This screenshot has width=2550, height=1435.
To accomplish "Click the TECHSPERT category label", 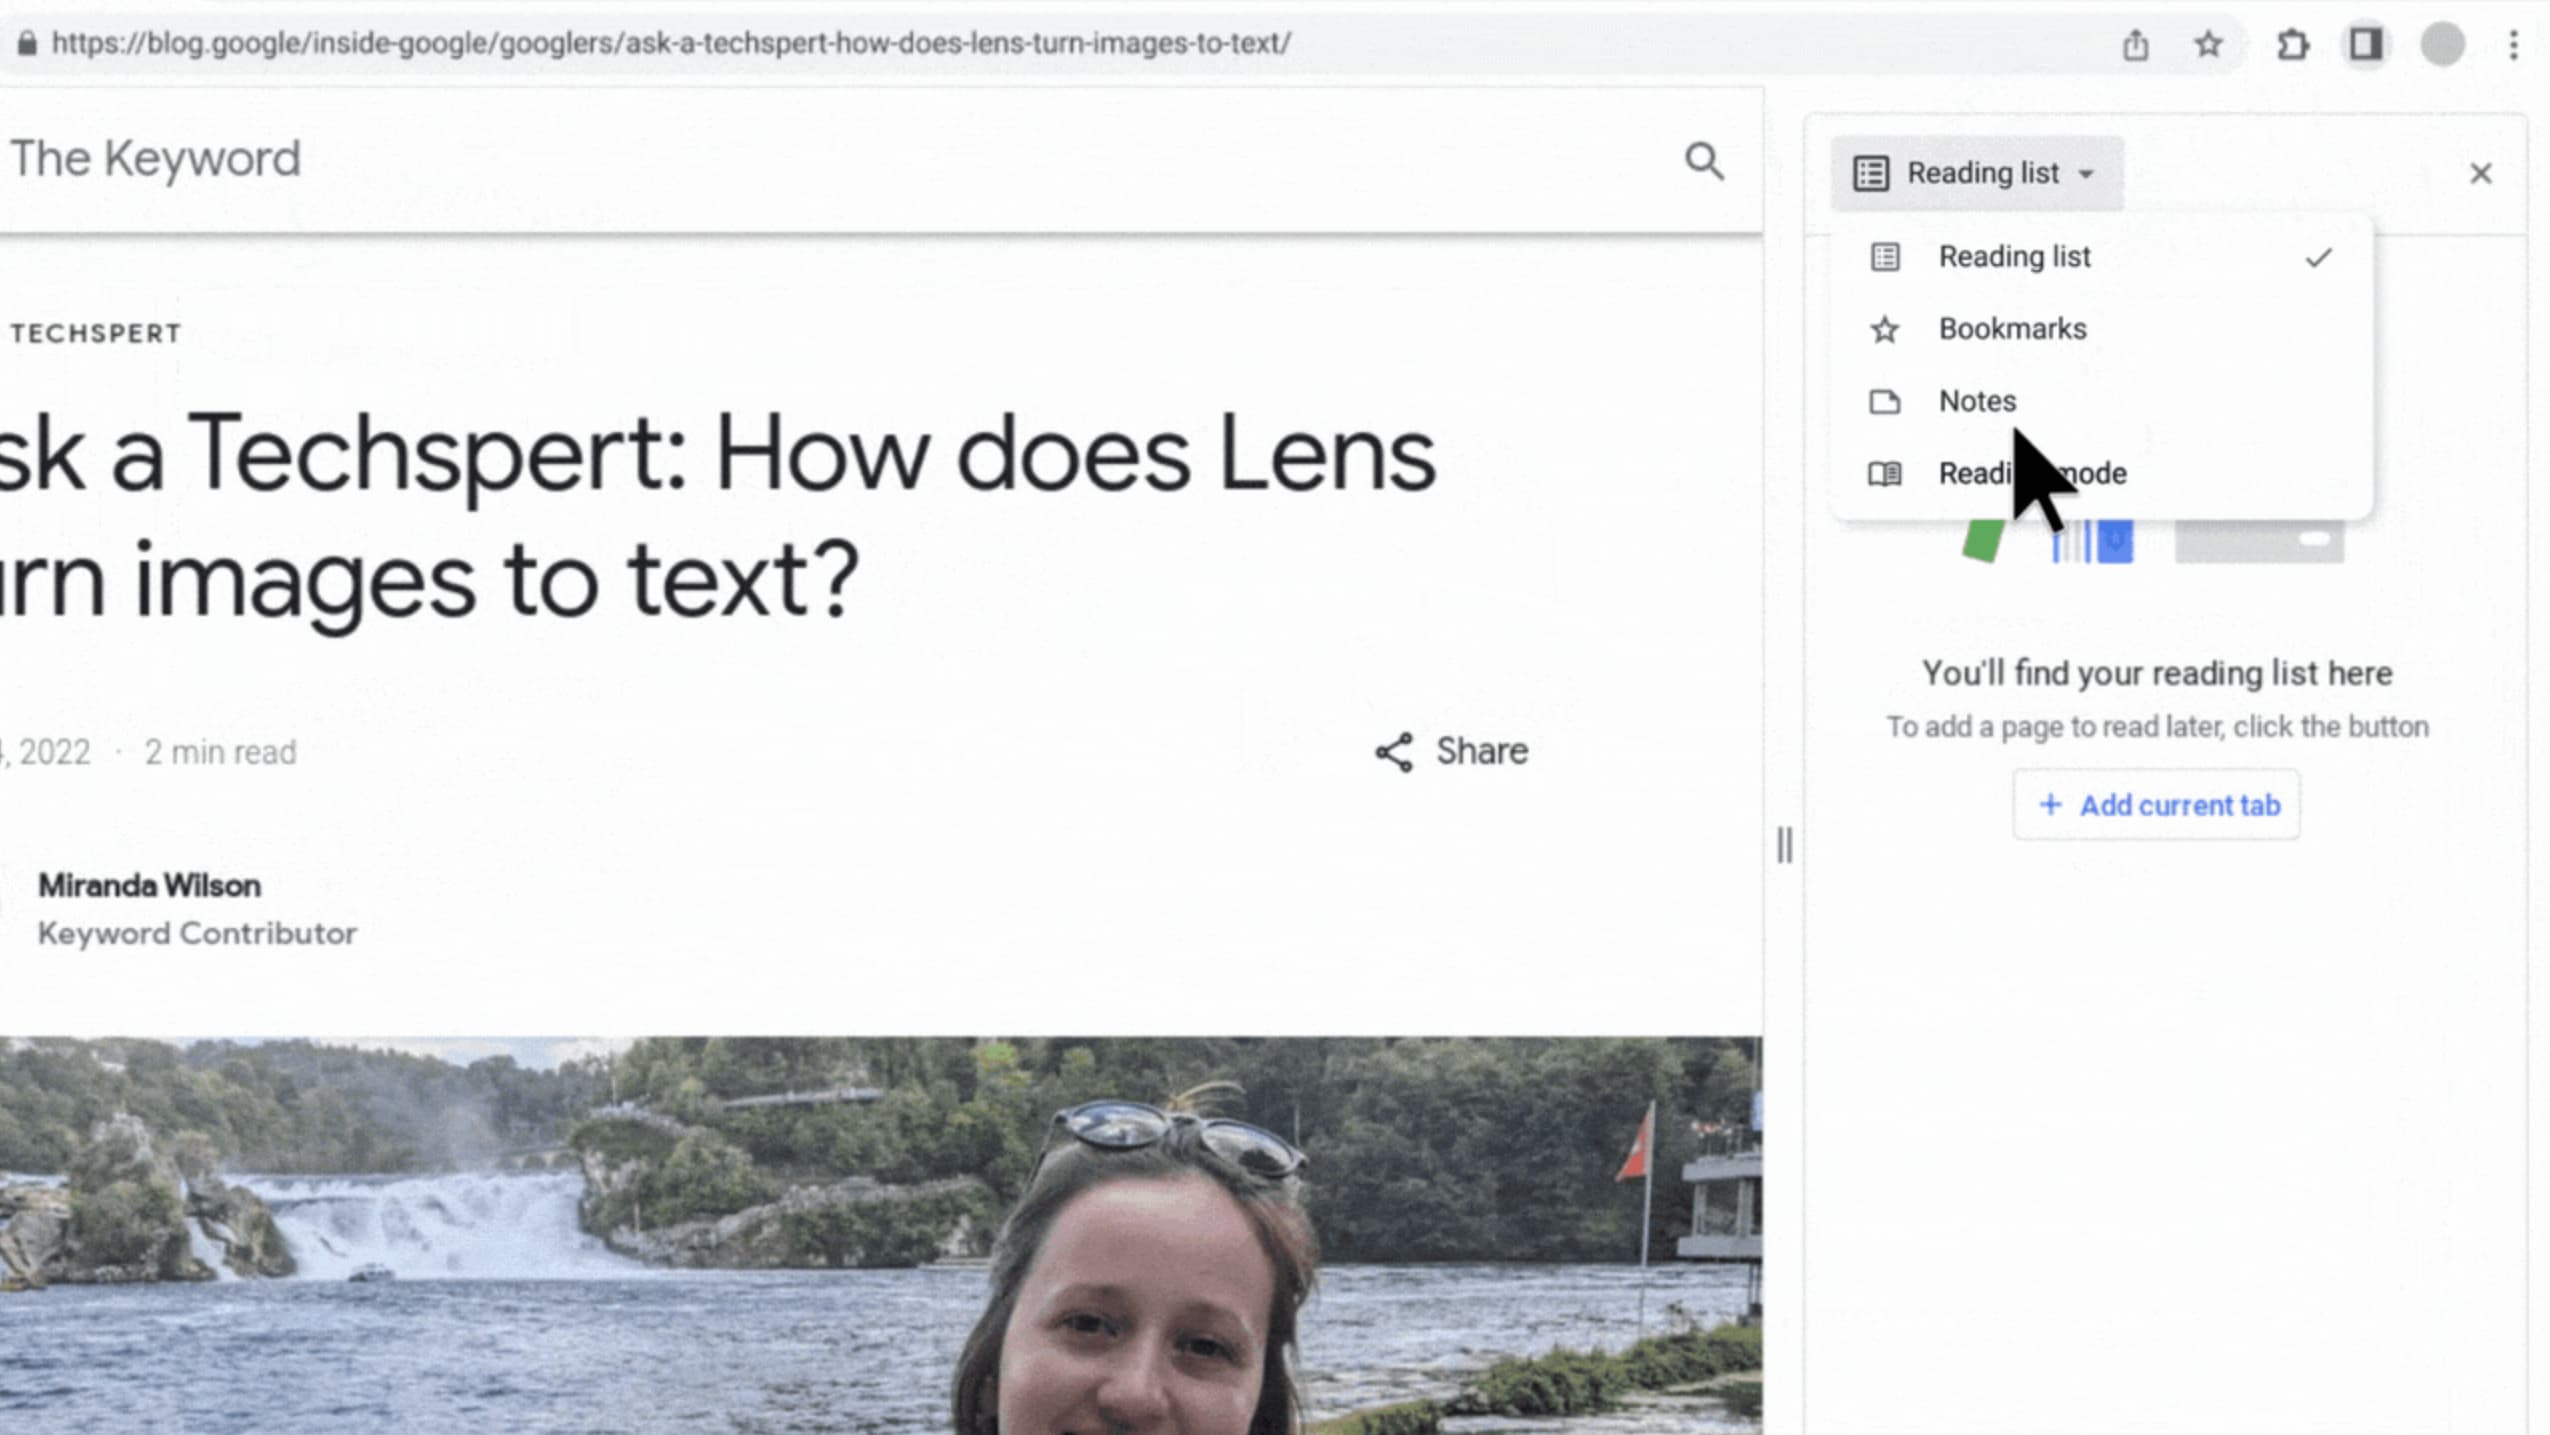I will (97, 333).
